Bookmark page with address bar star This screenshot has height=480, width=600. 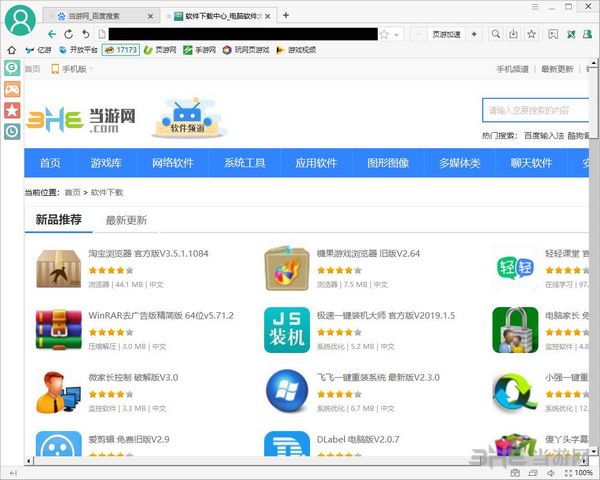coord(384,34)
